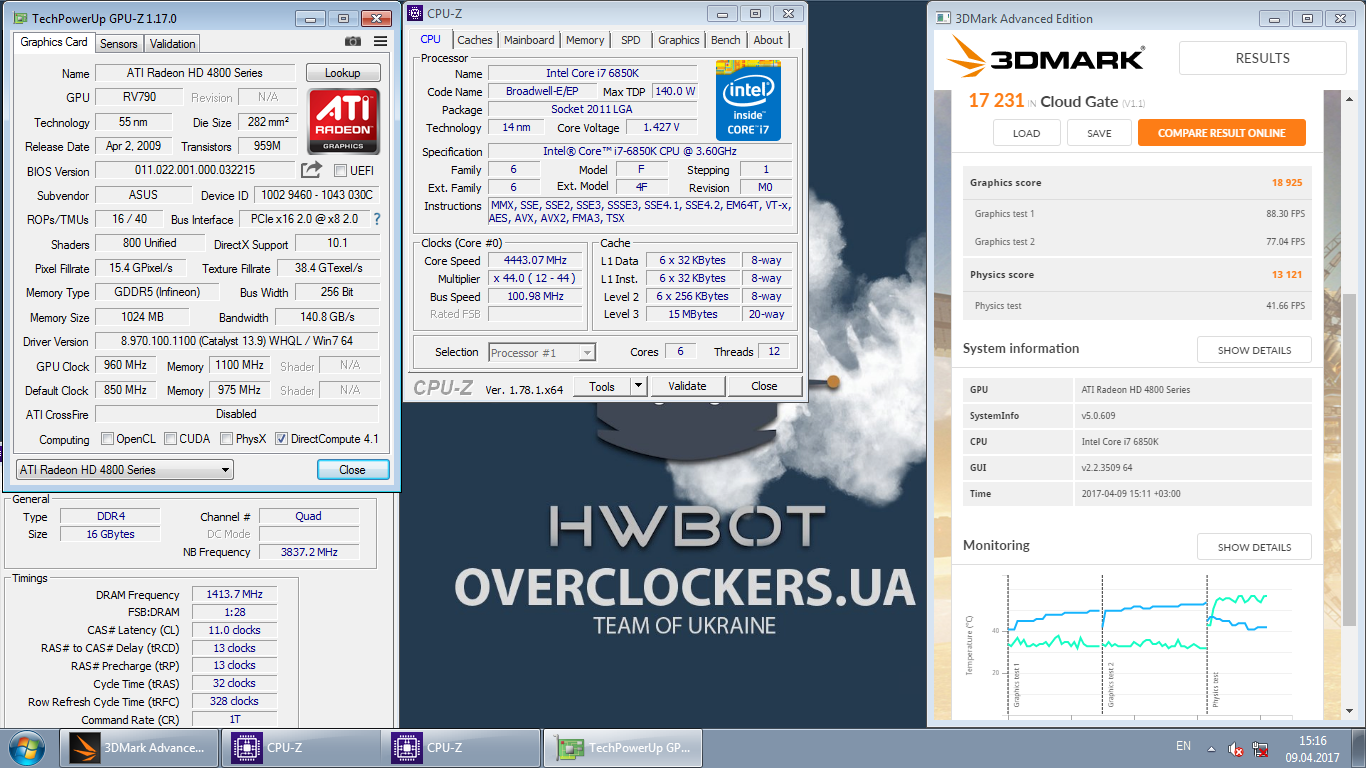This screenshot has width=1366, height=768.
Task: Switch to GPU-Z Validation tab
Action: click(x=173, y=44)
